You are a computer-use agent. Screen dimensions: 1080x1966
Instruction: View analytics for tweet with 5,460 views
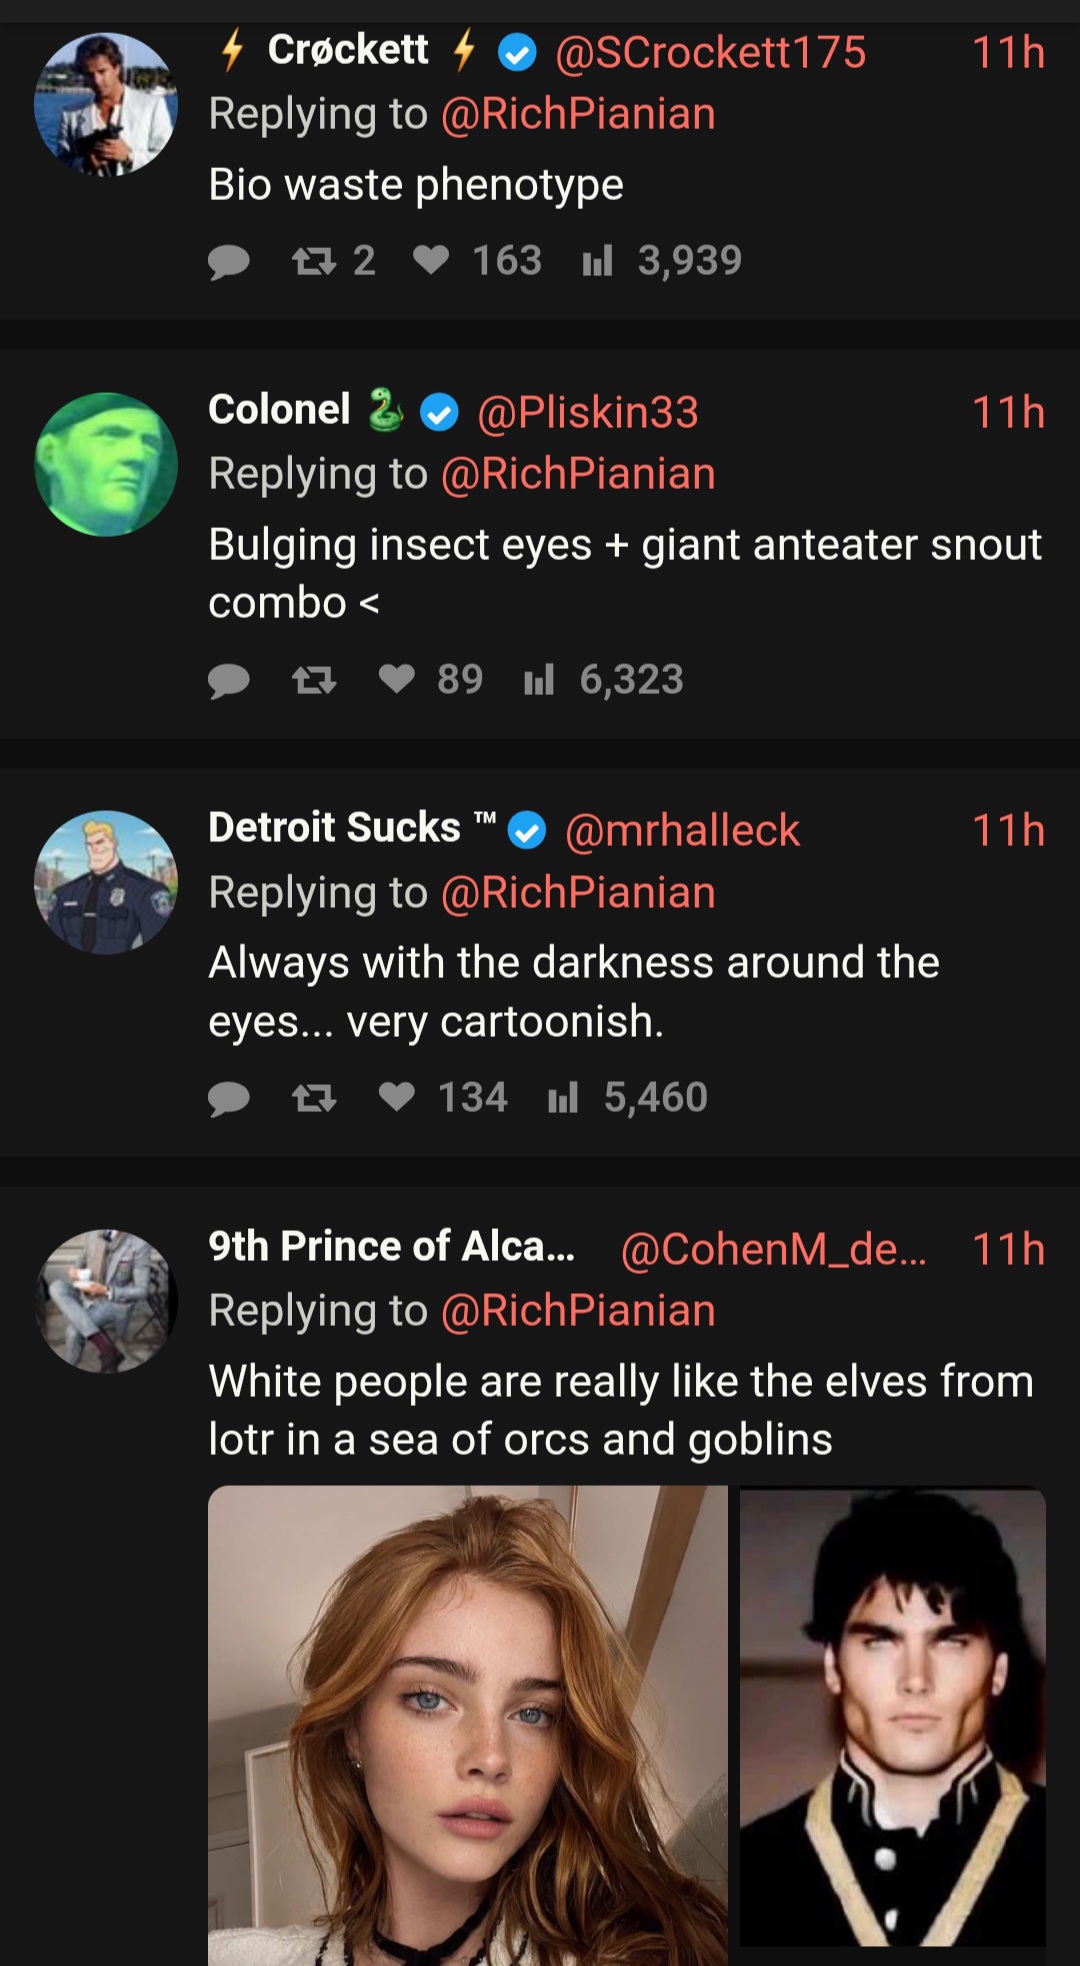click(x=563, y=1098)
